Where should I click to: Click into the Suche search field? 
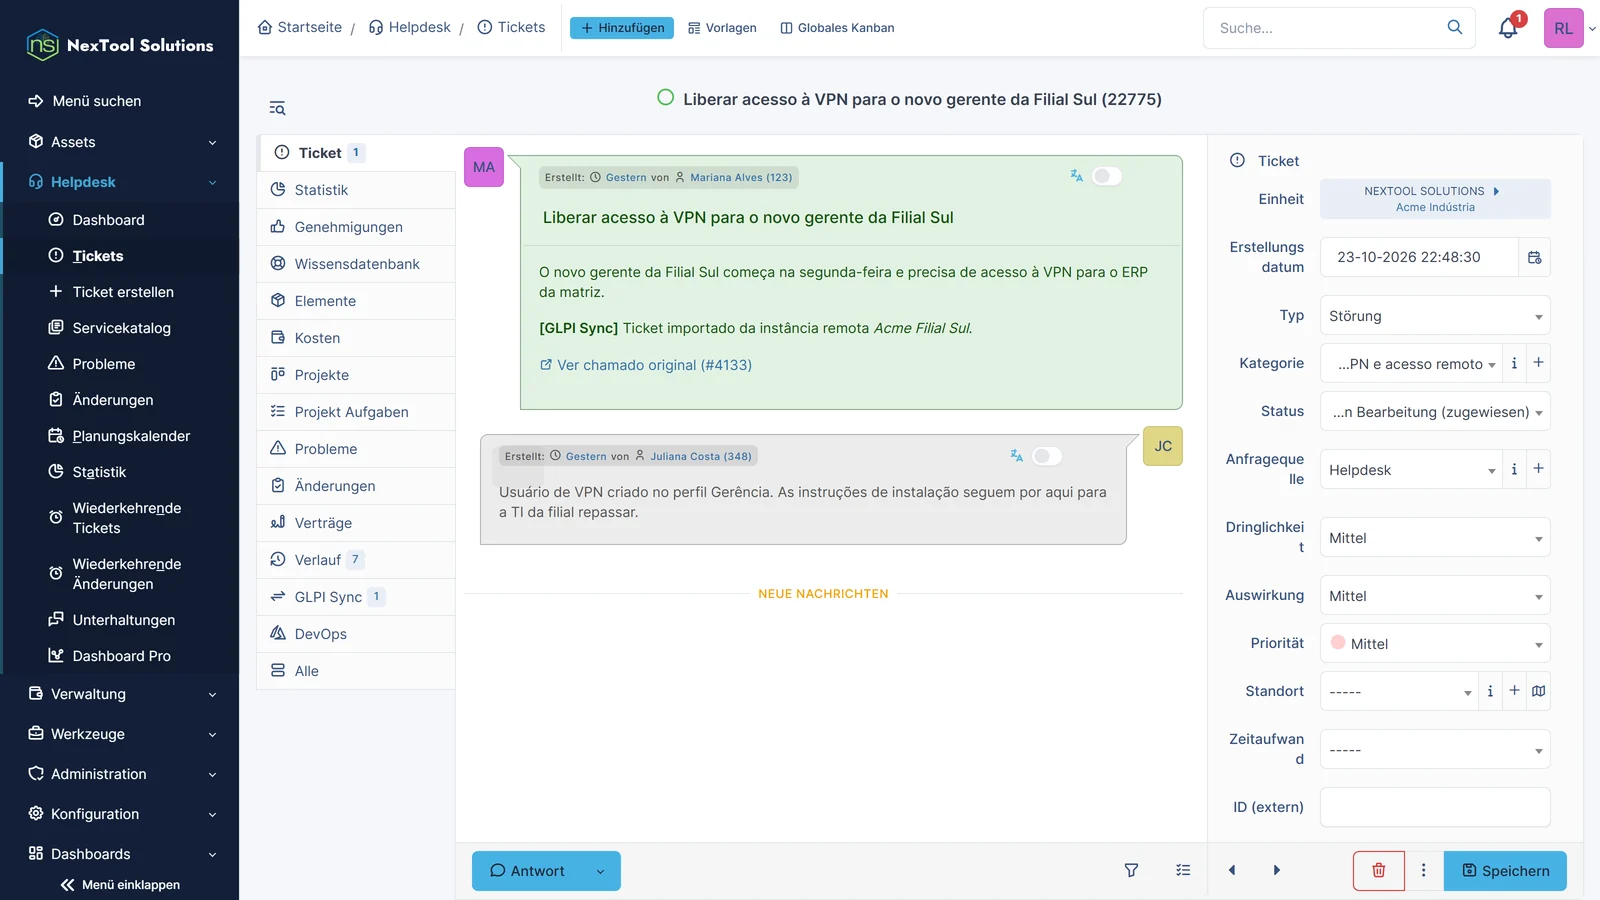1325,28
